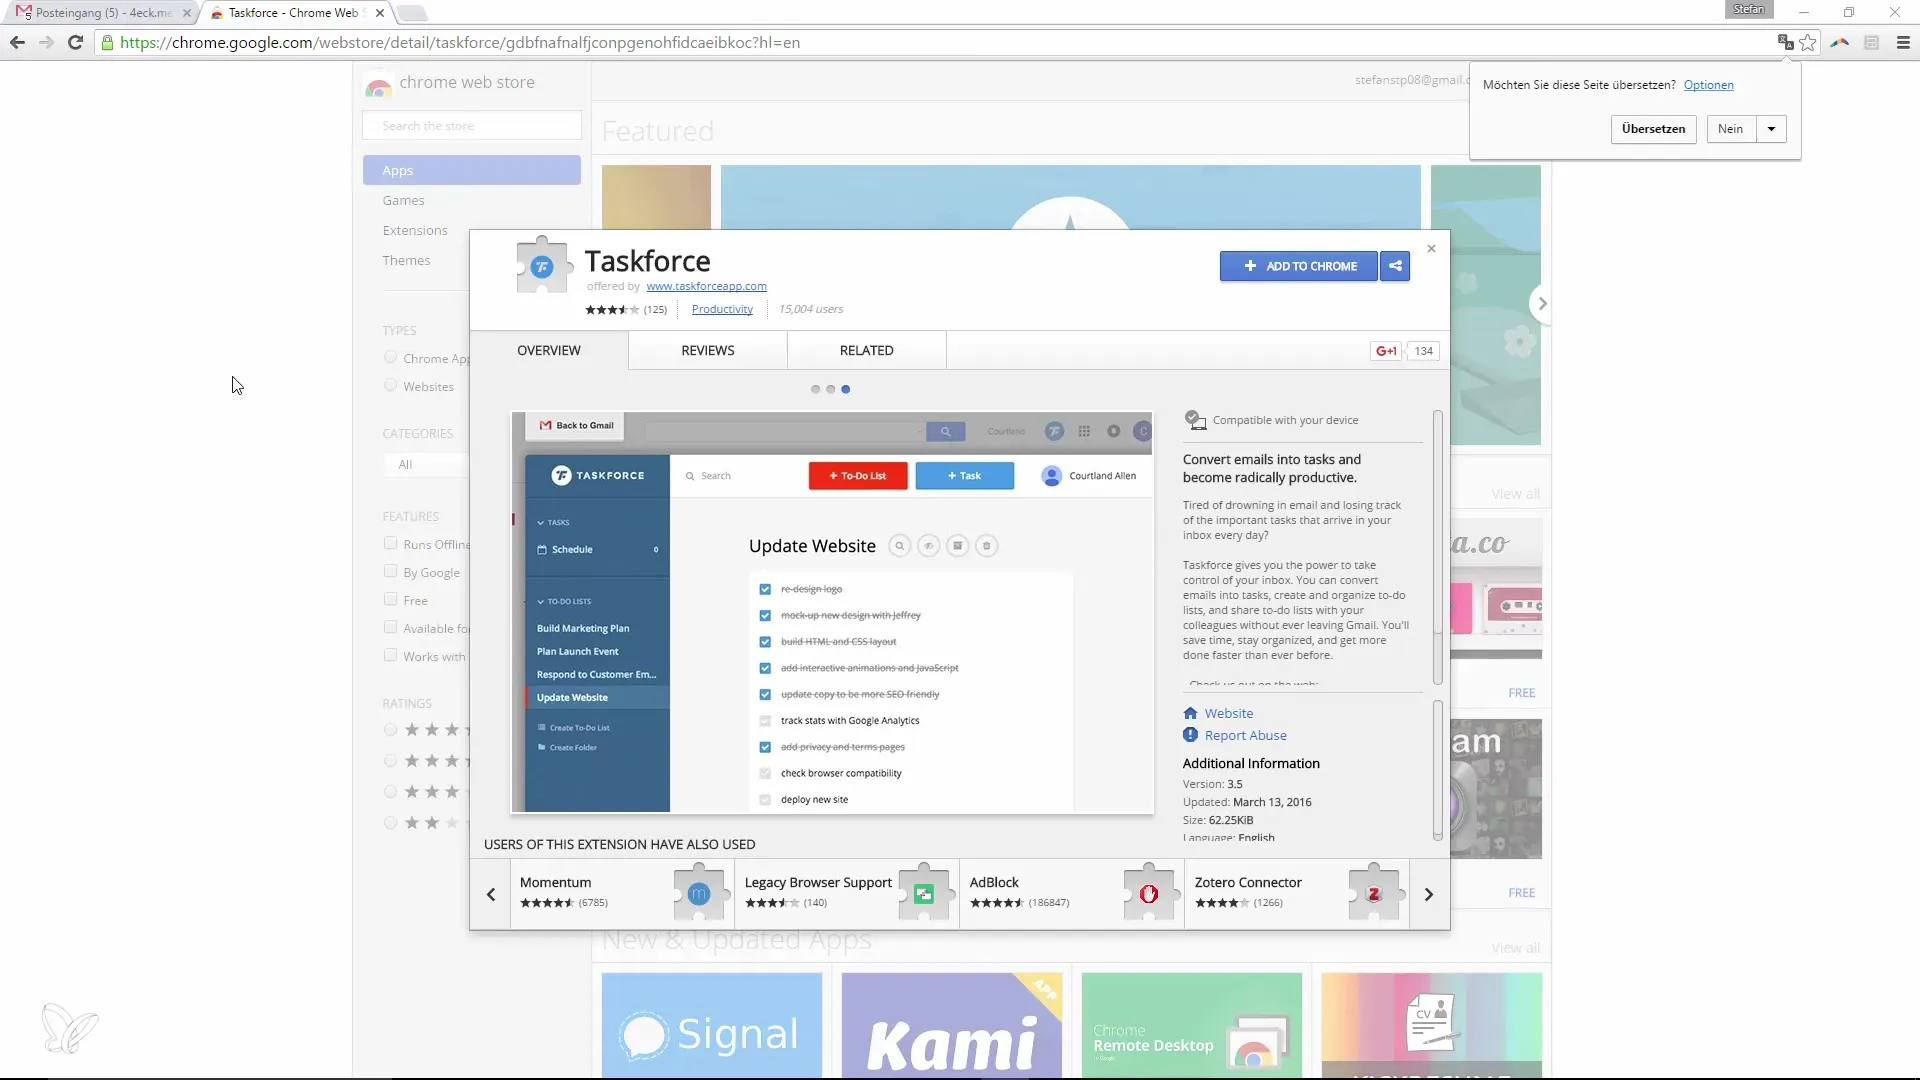Open the RELATED tab

[x=867, y=350]
